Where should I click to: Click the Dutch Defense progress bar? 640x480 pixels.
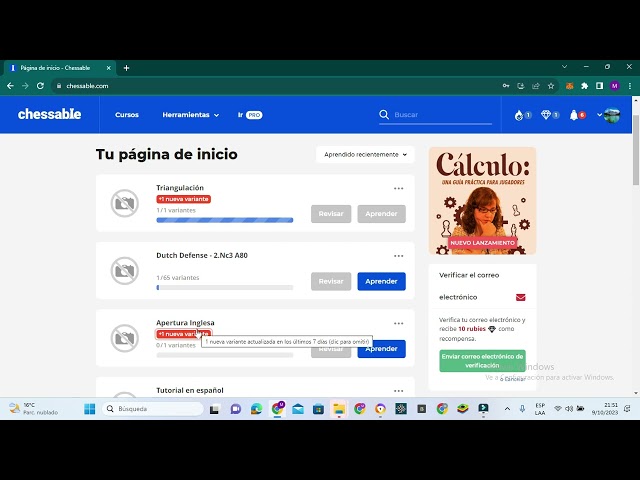[224, 287]
